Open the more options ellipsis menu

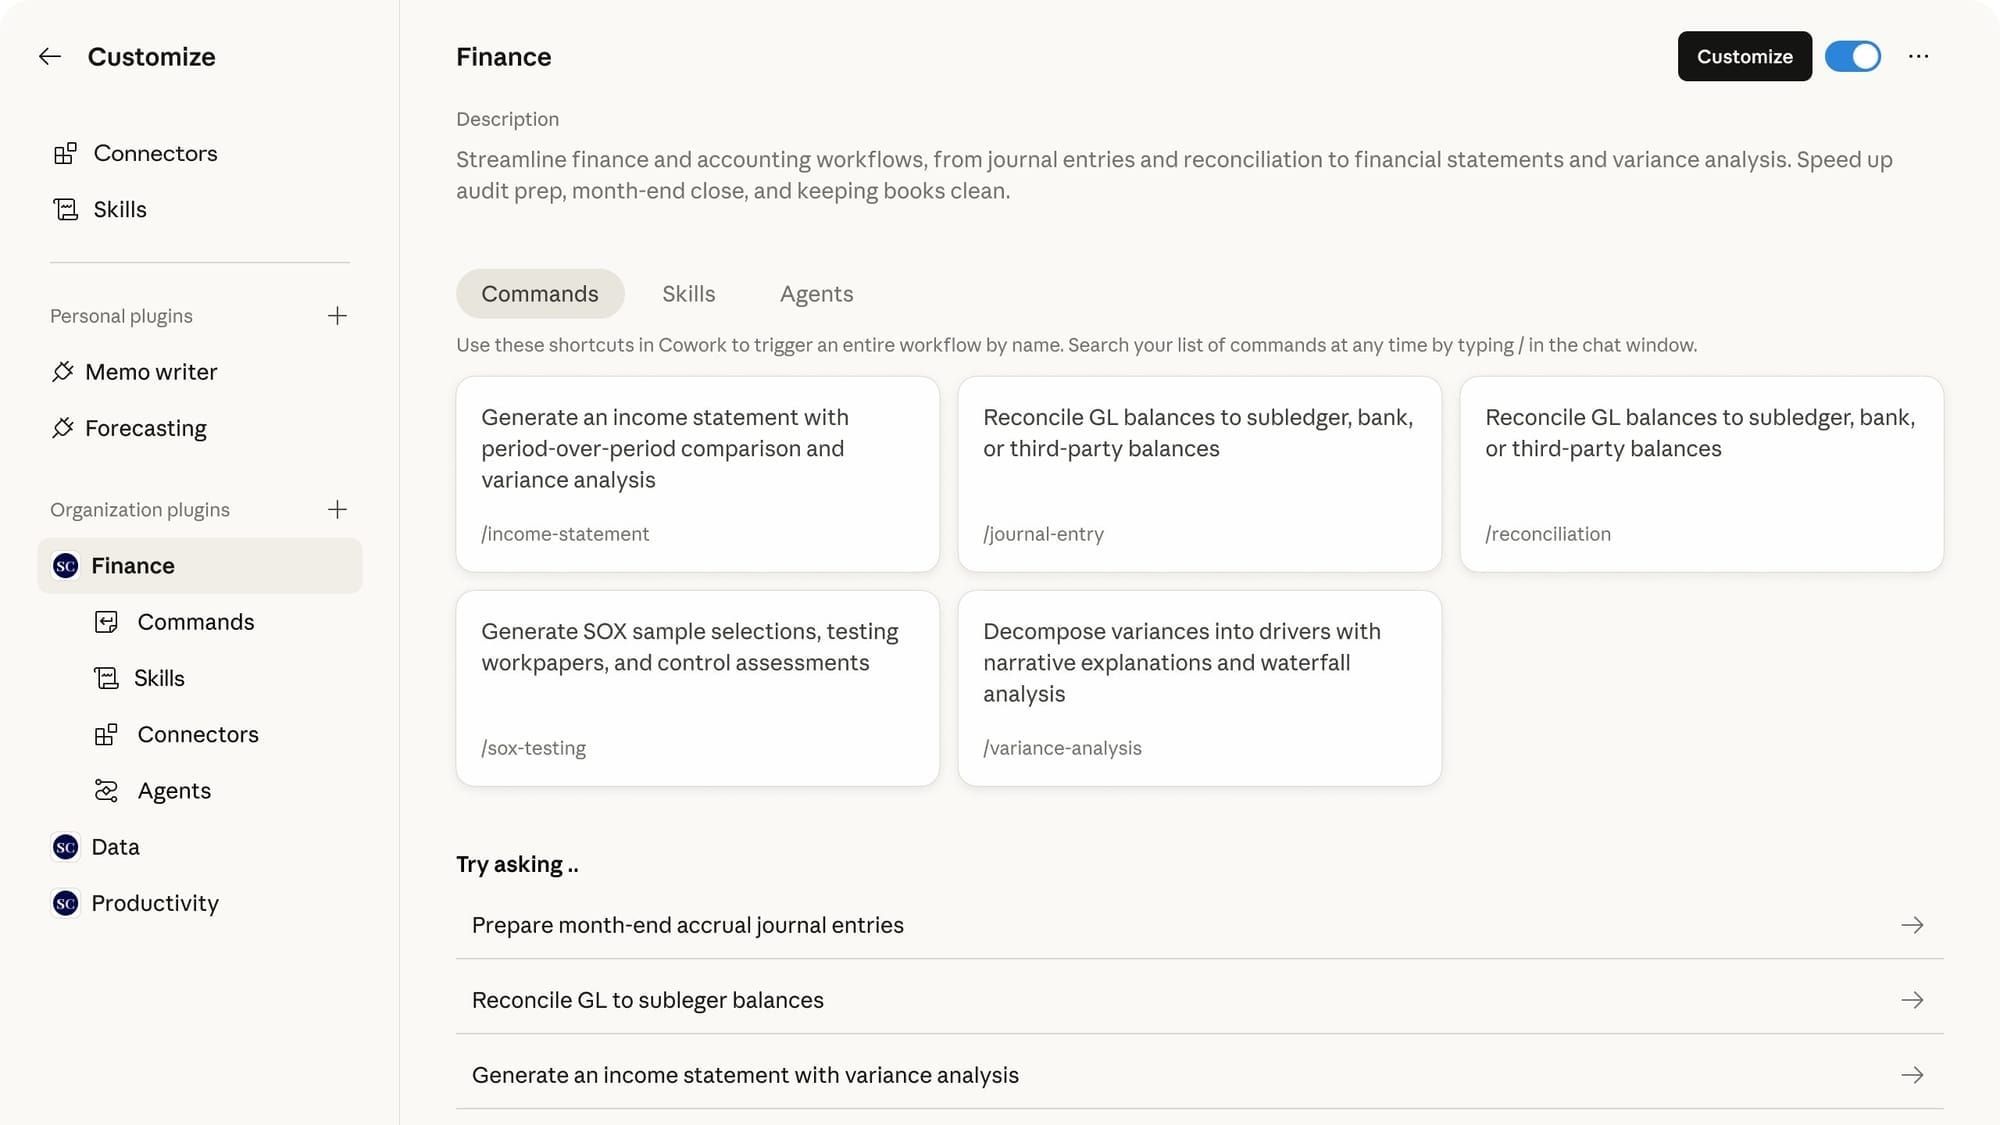[x=1918, y=57]
